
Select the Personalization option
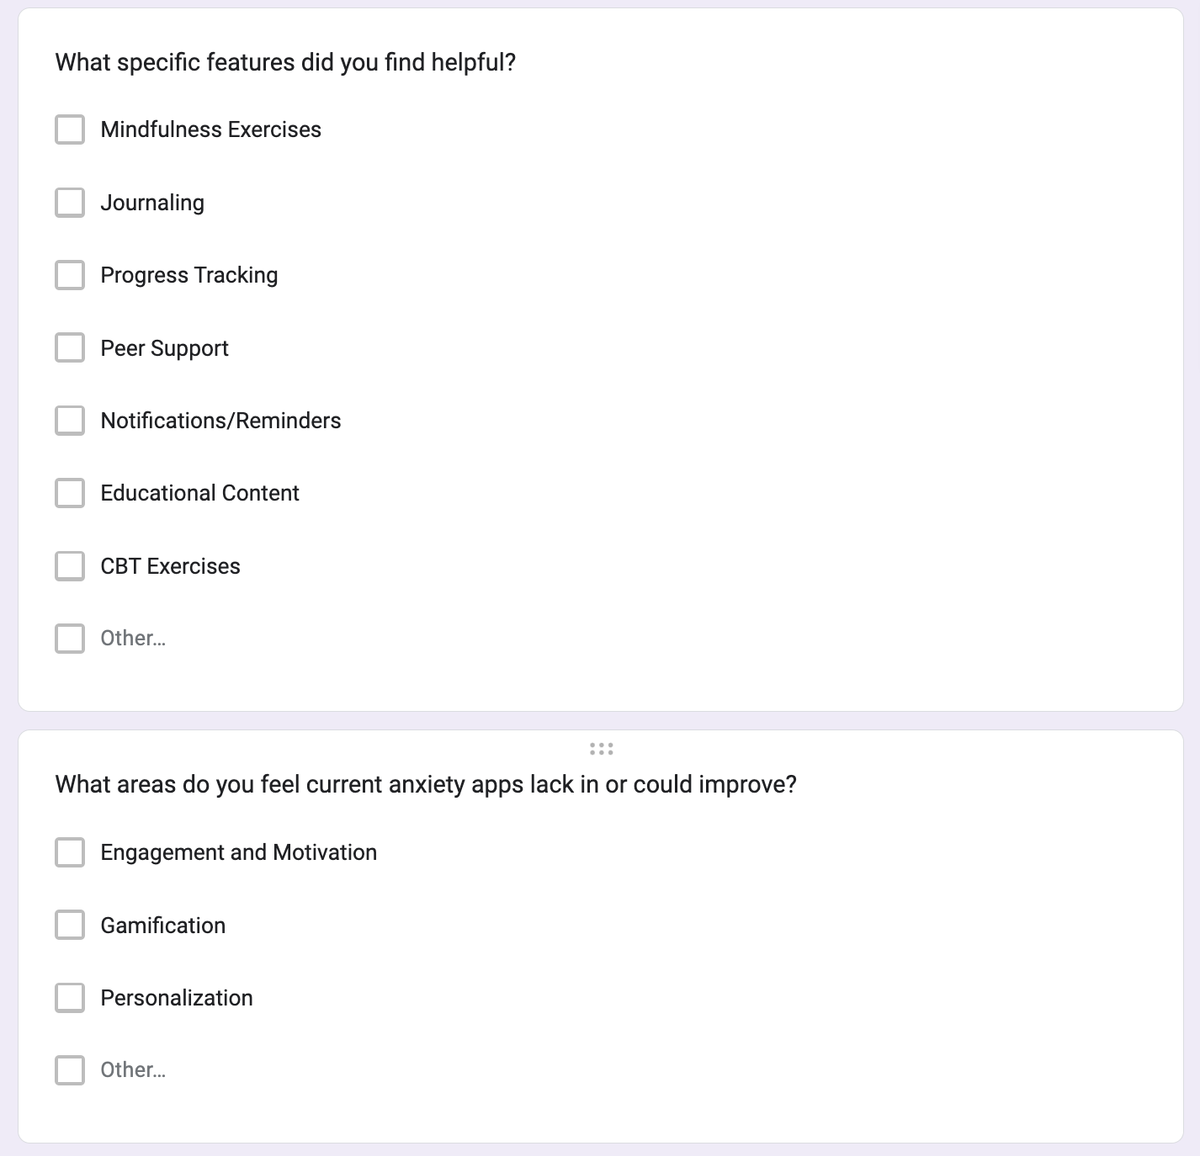coord(69,997)
